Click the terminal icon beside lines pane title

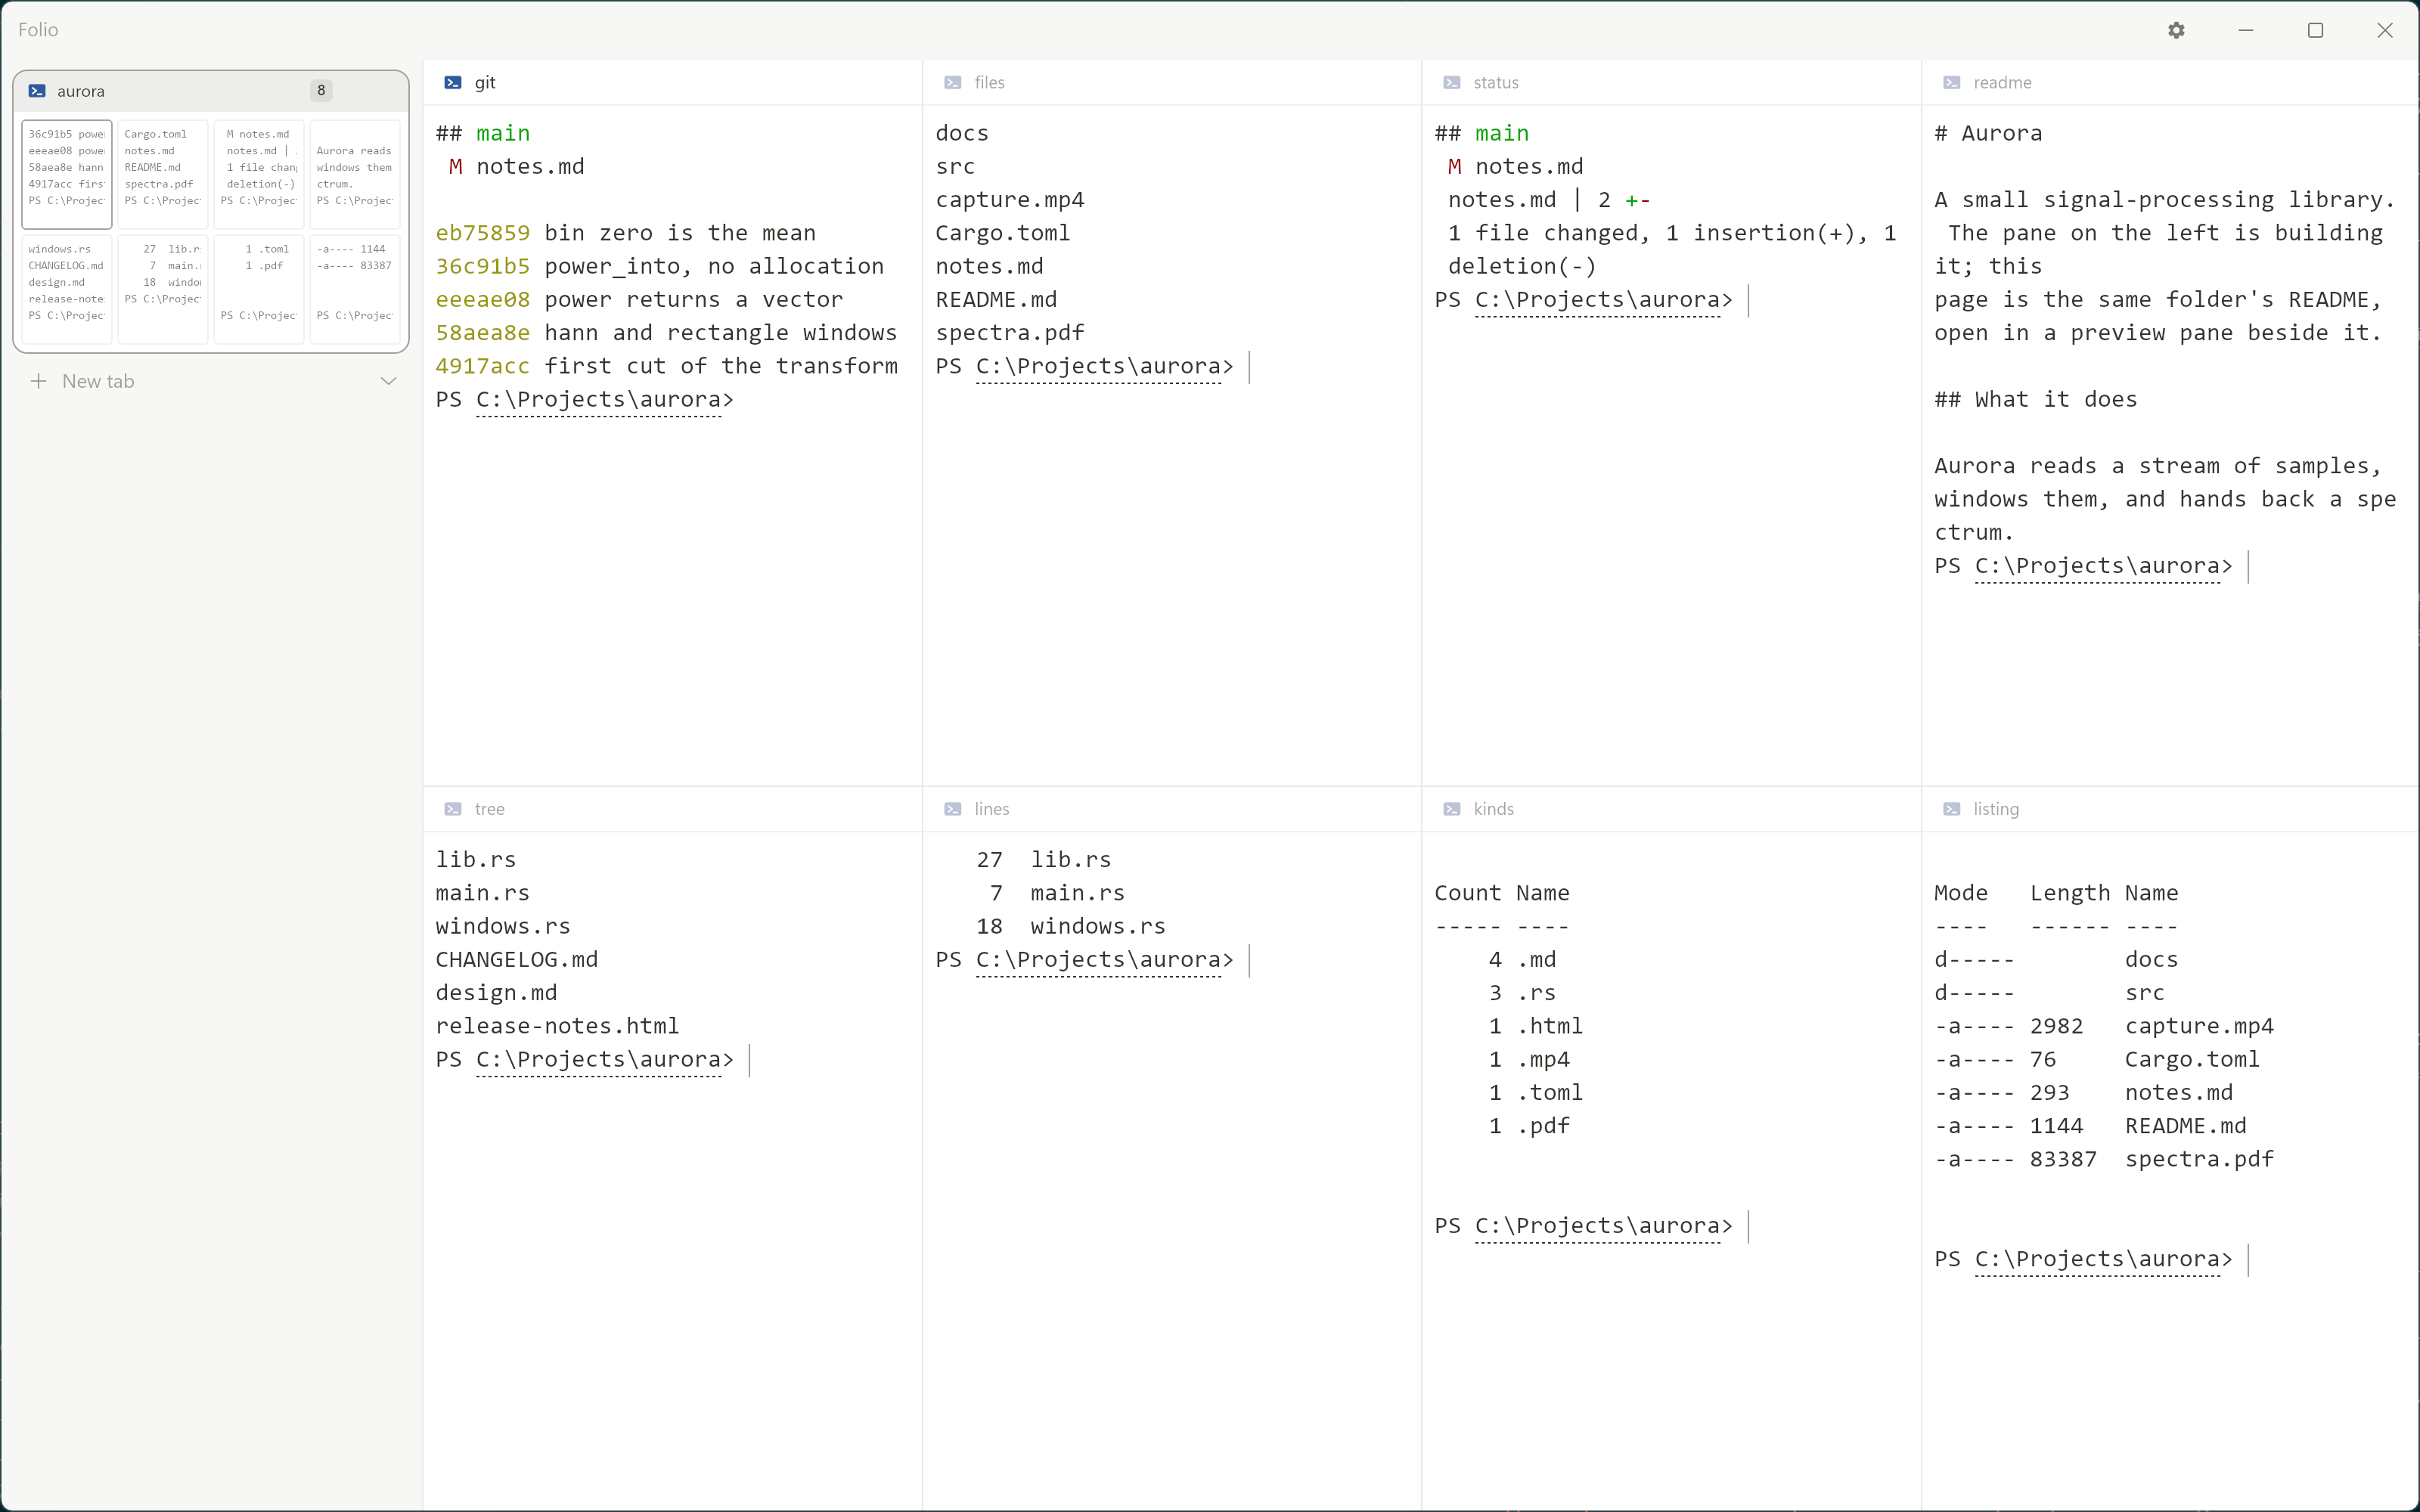pyautogui.click(x=953, y=809)
